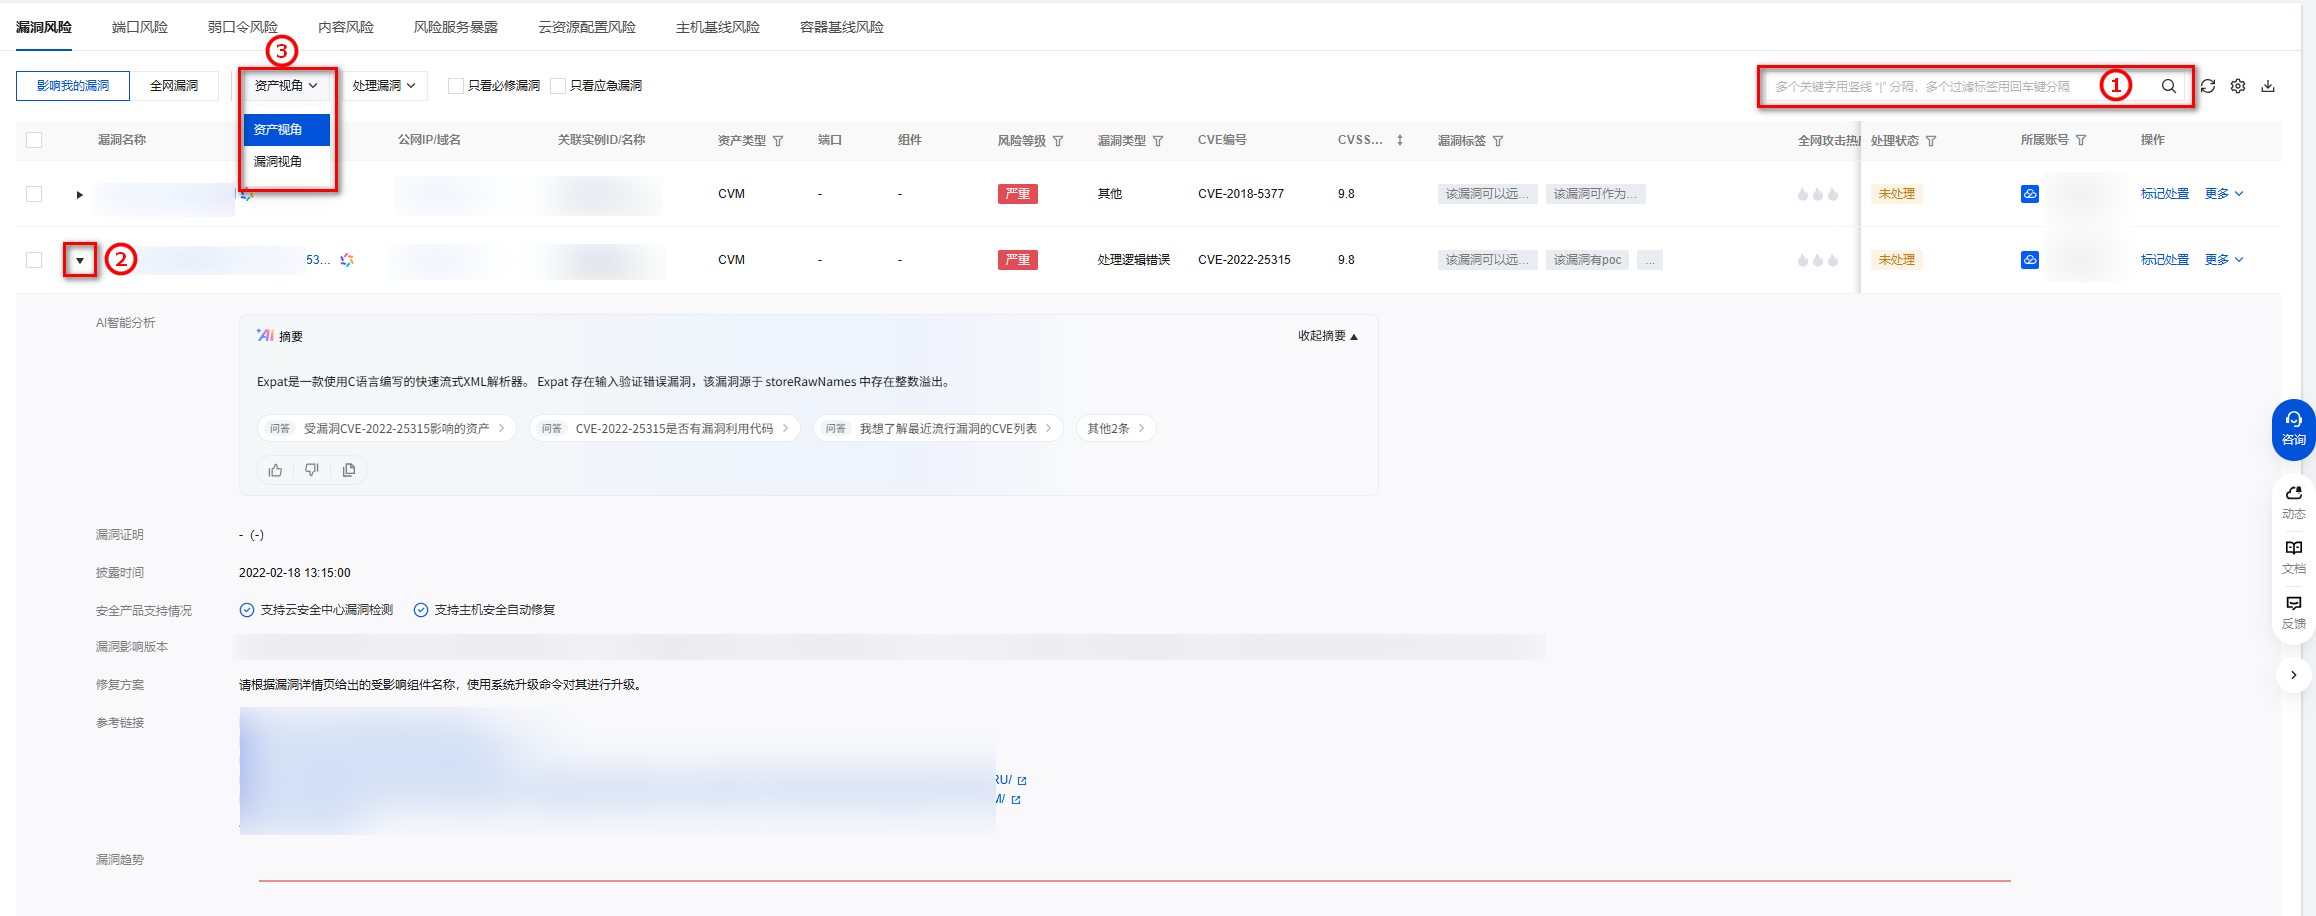2316x916 pixels.
Task: Show more tags via the ... chip
Action: point(1650,260)
